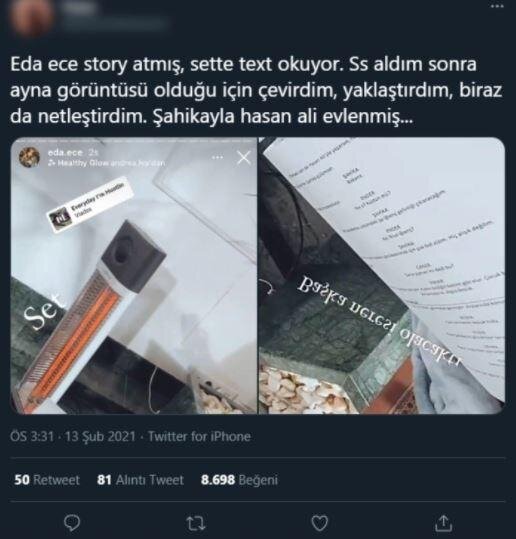Click the eda.ece username in story
516x539 pixels.
[65, 152]
